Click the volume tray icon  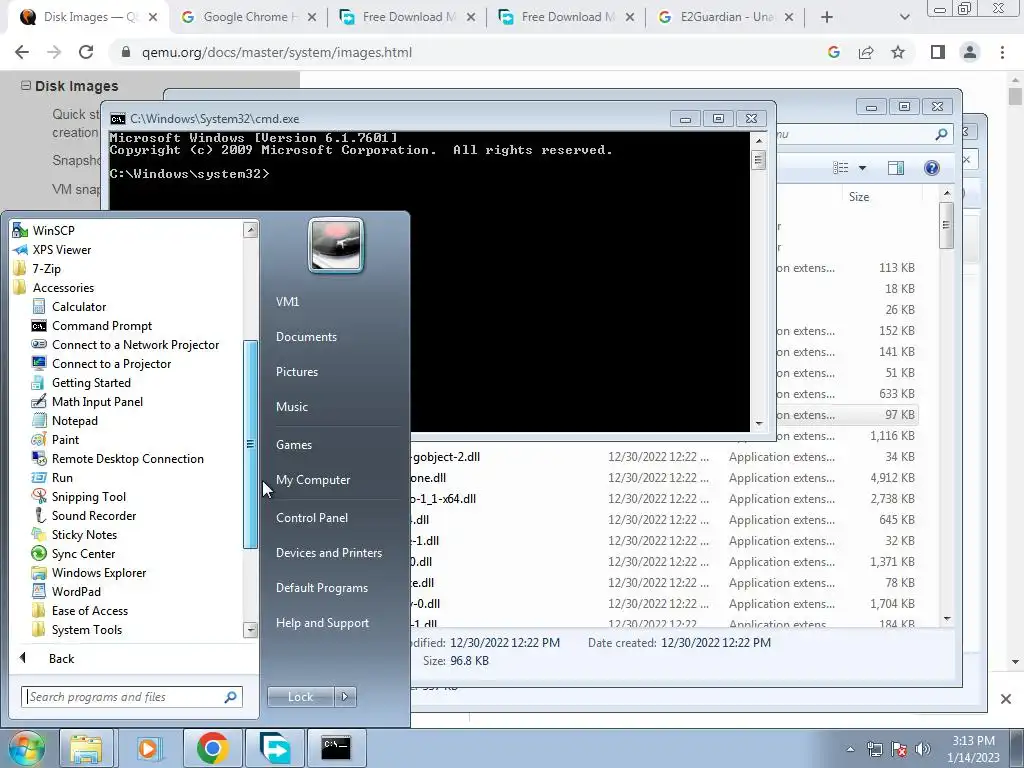point(923,749)
